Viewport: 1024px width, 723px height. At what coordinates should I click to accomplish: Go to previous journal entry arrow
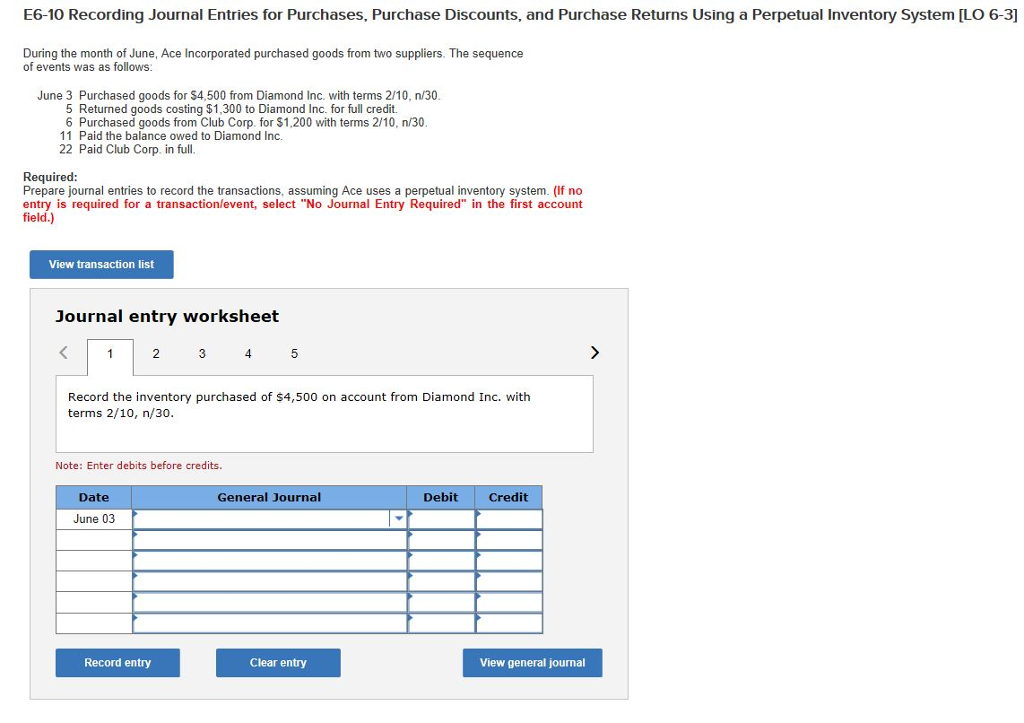click(64, 352)
